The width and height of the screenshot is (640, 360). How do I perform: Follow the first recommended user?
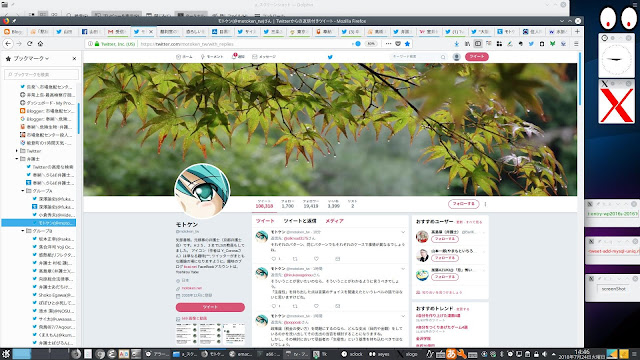444,239
